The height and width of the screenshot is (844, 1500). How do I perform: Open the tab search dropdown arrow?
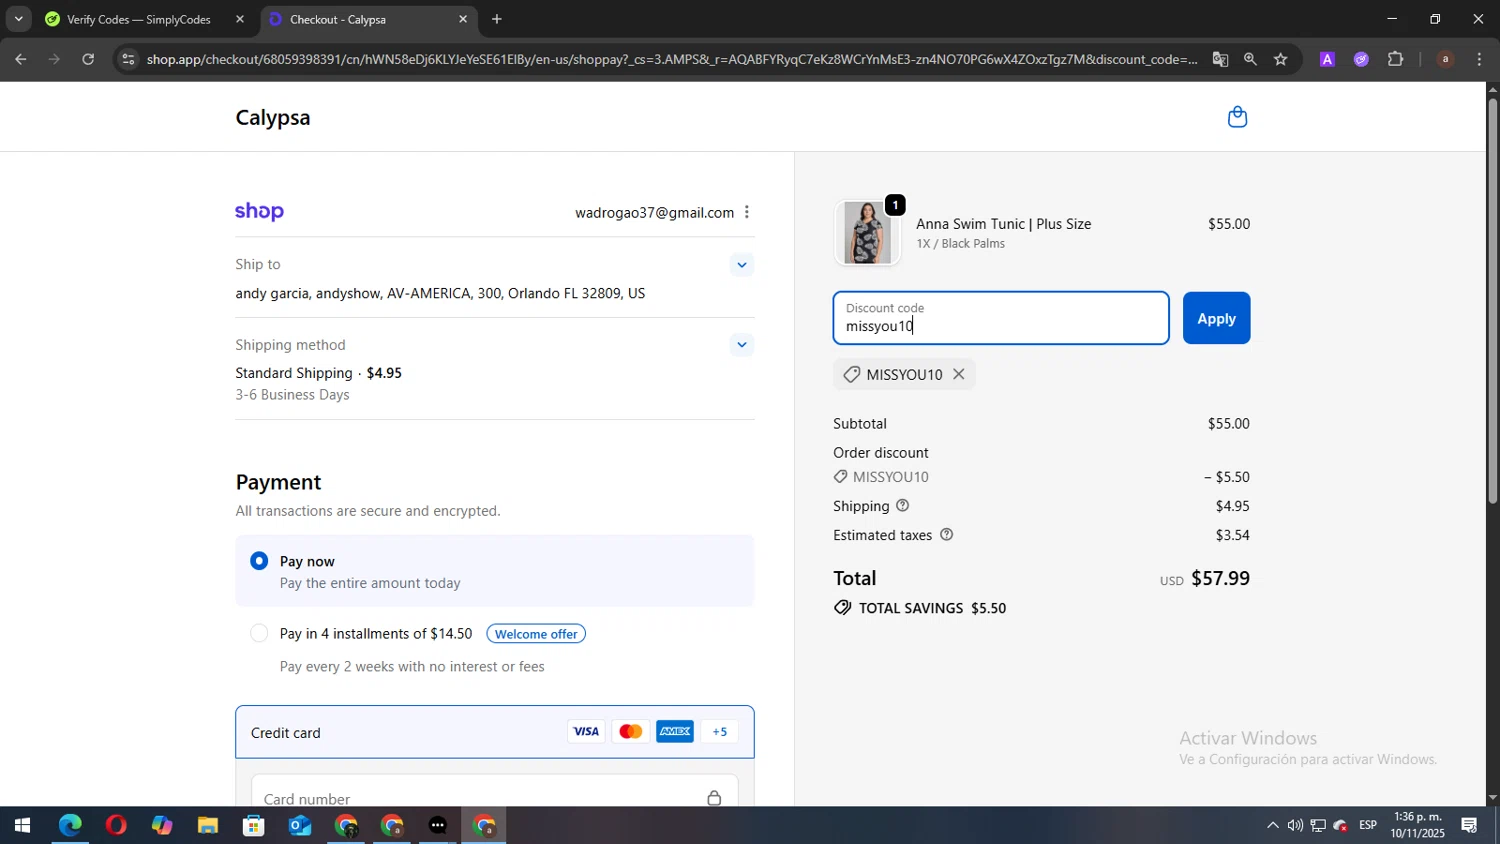18,19
